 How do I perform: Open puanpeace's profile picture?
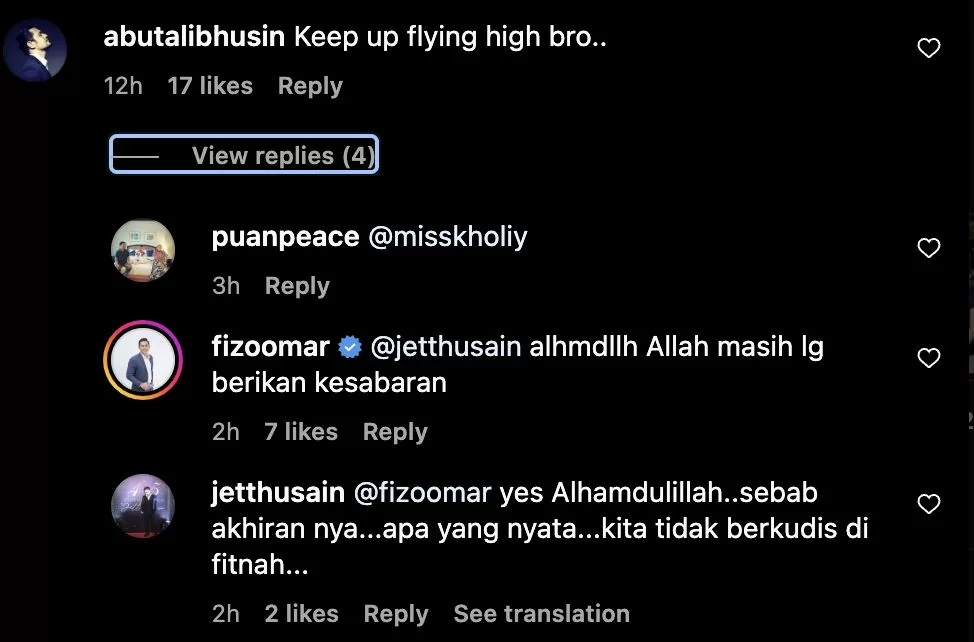tap(143, 250)
